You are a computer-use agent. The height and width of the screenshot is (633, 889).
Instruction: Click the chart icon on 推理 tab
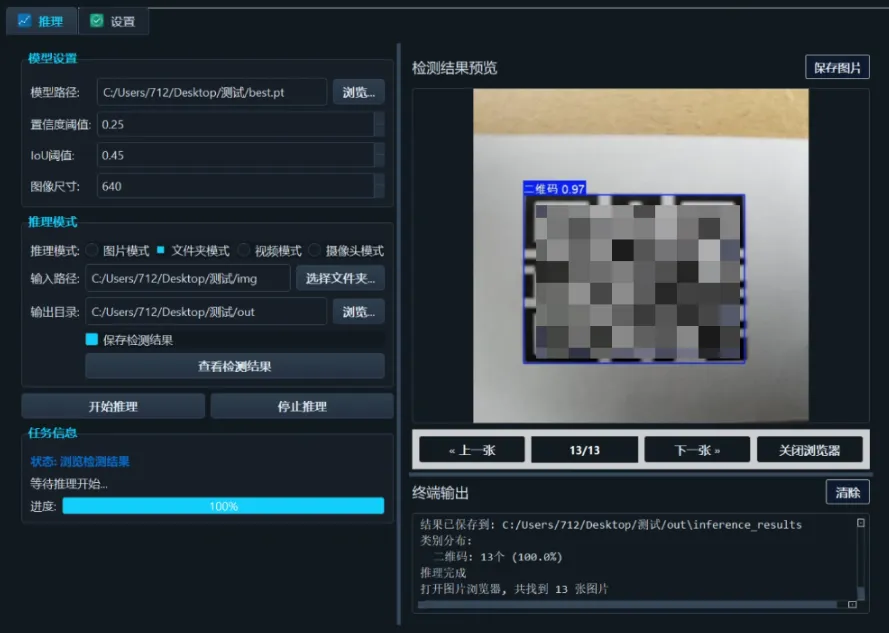24,21
